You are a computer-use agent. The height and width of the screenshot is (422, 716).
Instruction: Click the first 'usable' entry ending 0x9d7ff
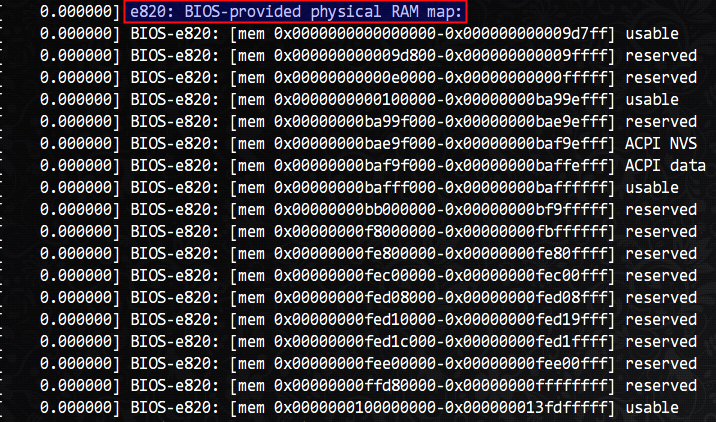tap(652, 34)
